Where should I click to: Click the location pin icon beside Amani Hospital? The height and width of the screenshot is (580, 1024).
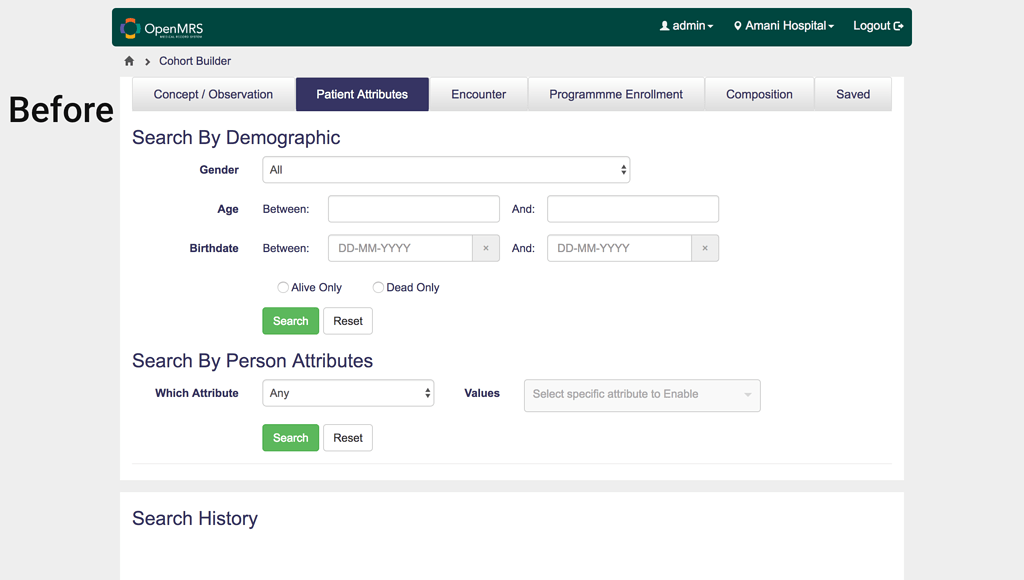[x=740, y=26]
